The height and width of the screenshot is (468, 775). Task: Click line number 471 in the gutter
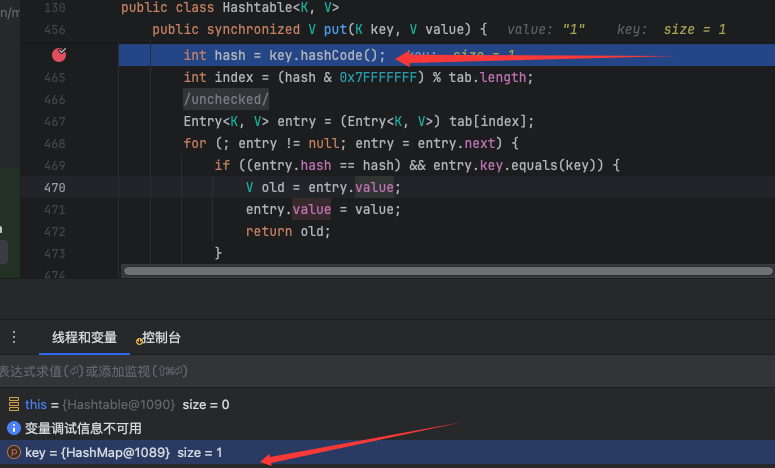click(55, 210)
